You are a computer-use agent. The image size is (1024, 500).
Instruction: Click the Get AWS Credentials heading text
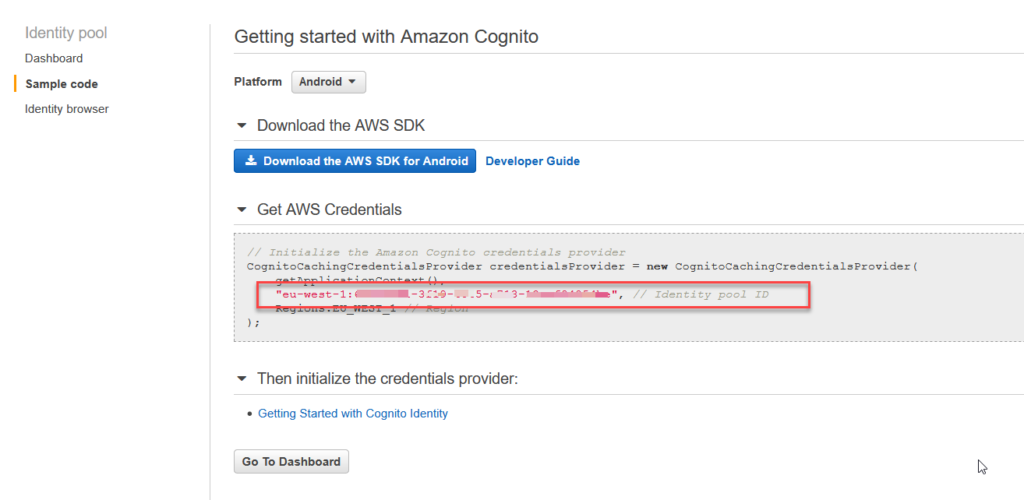click(329, 210)
